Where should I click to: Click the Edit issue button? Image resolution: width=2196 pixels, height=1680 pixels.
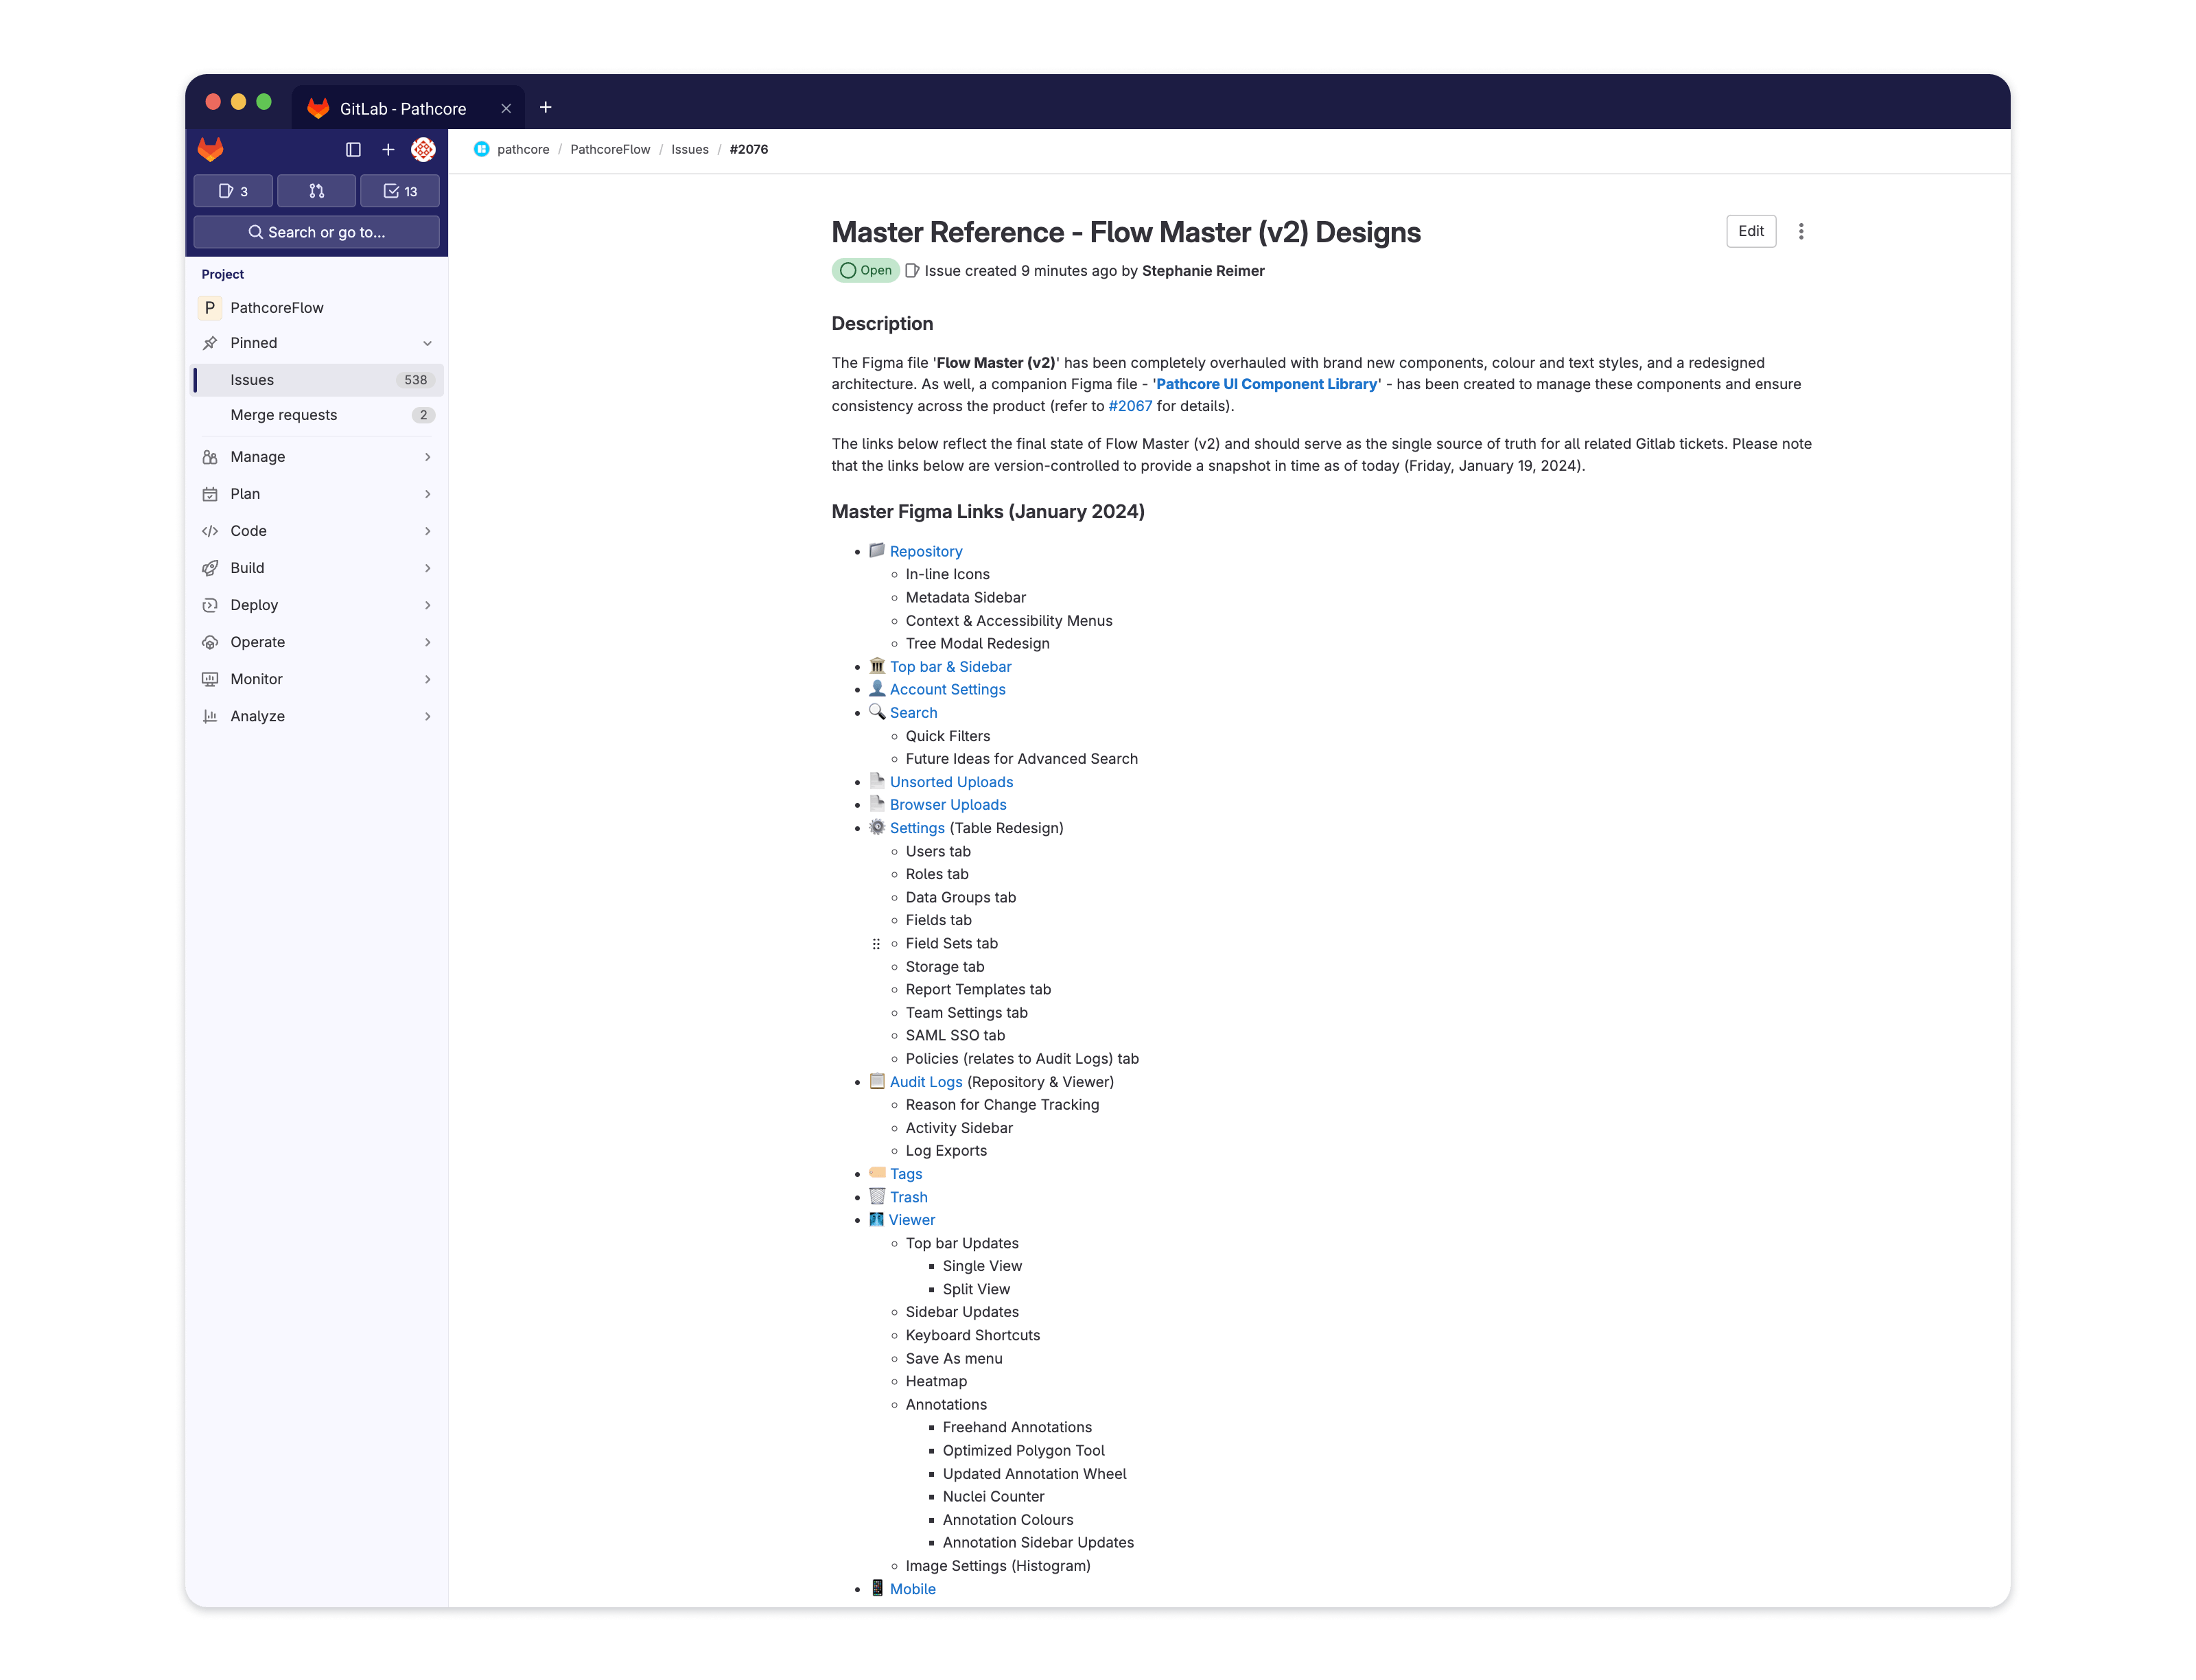(1751, 231)
